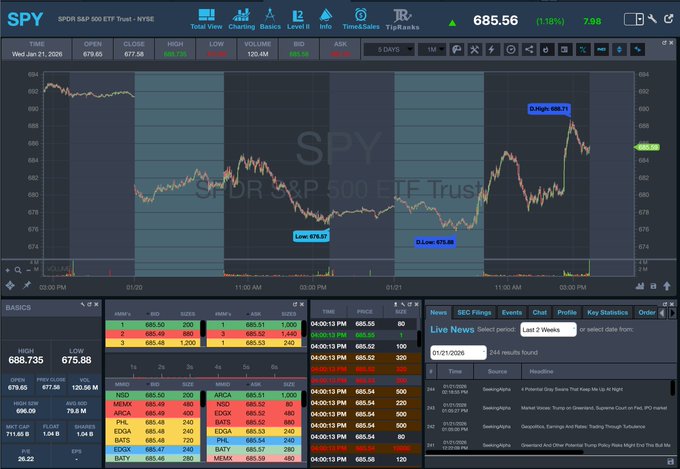This screenshot has height=469, width=680.
Task: Open the Total View layout
Action: click(x=206, y=20)
